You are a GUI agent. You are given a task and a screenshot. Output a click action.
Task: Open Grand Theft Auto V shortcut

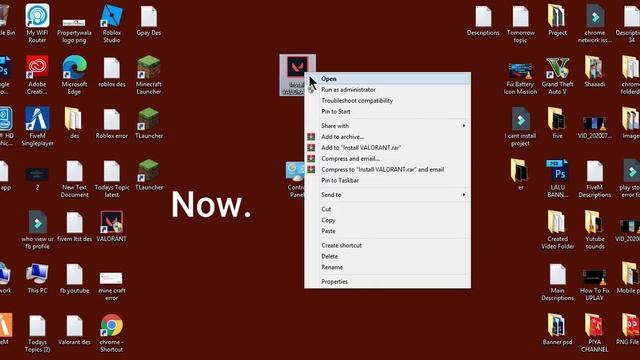pyautogui.click(x=558, y=68)
